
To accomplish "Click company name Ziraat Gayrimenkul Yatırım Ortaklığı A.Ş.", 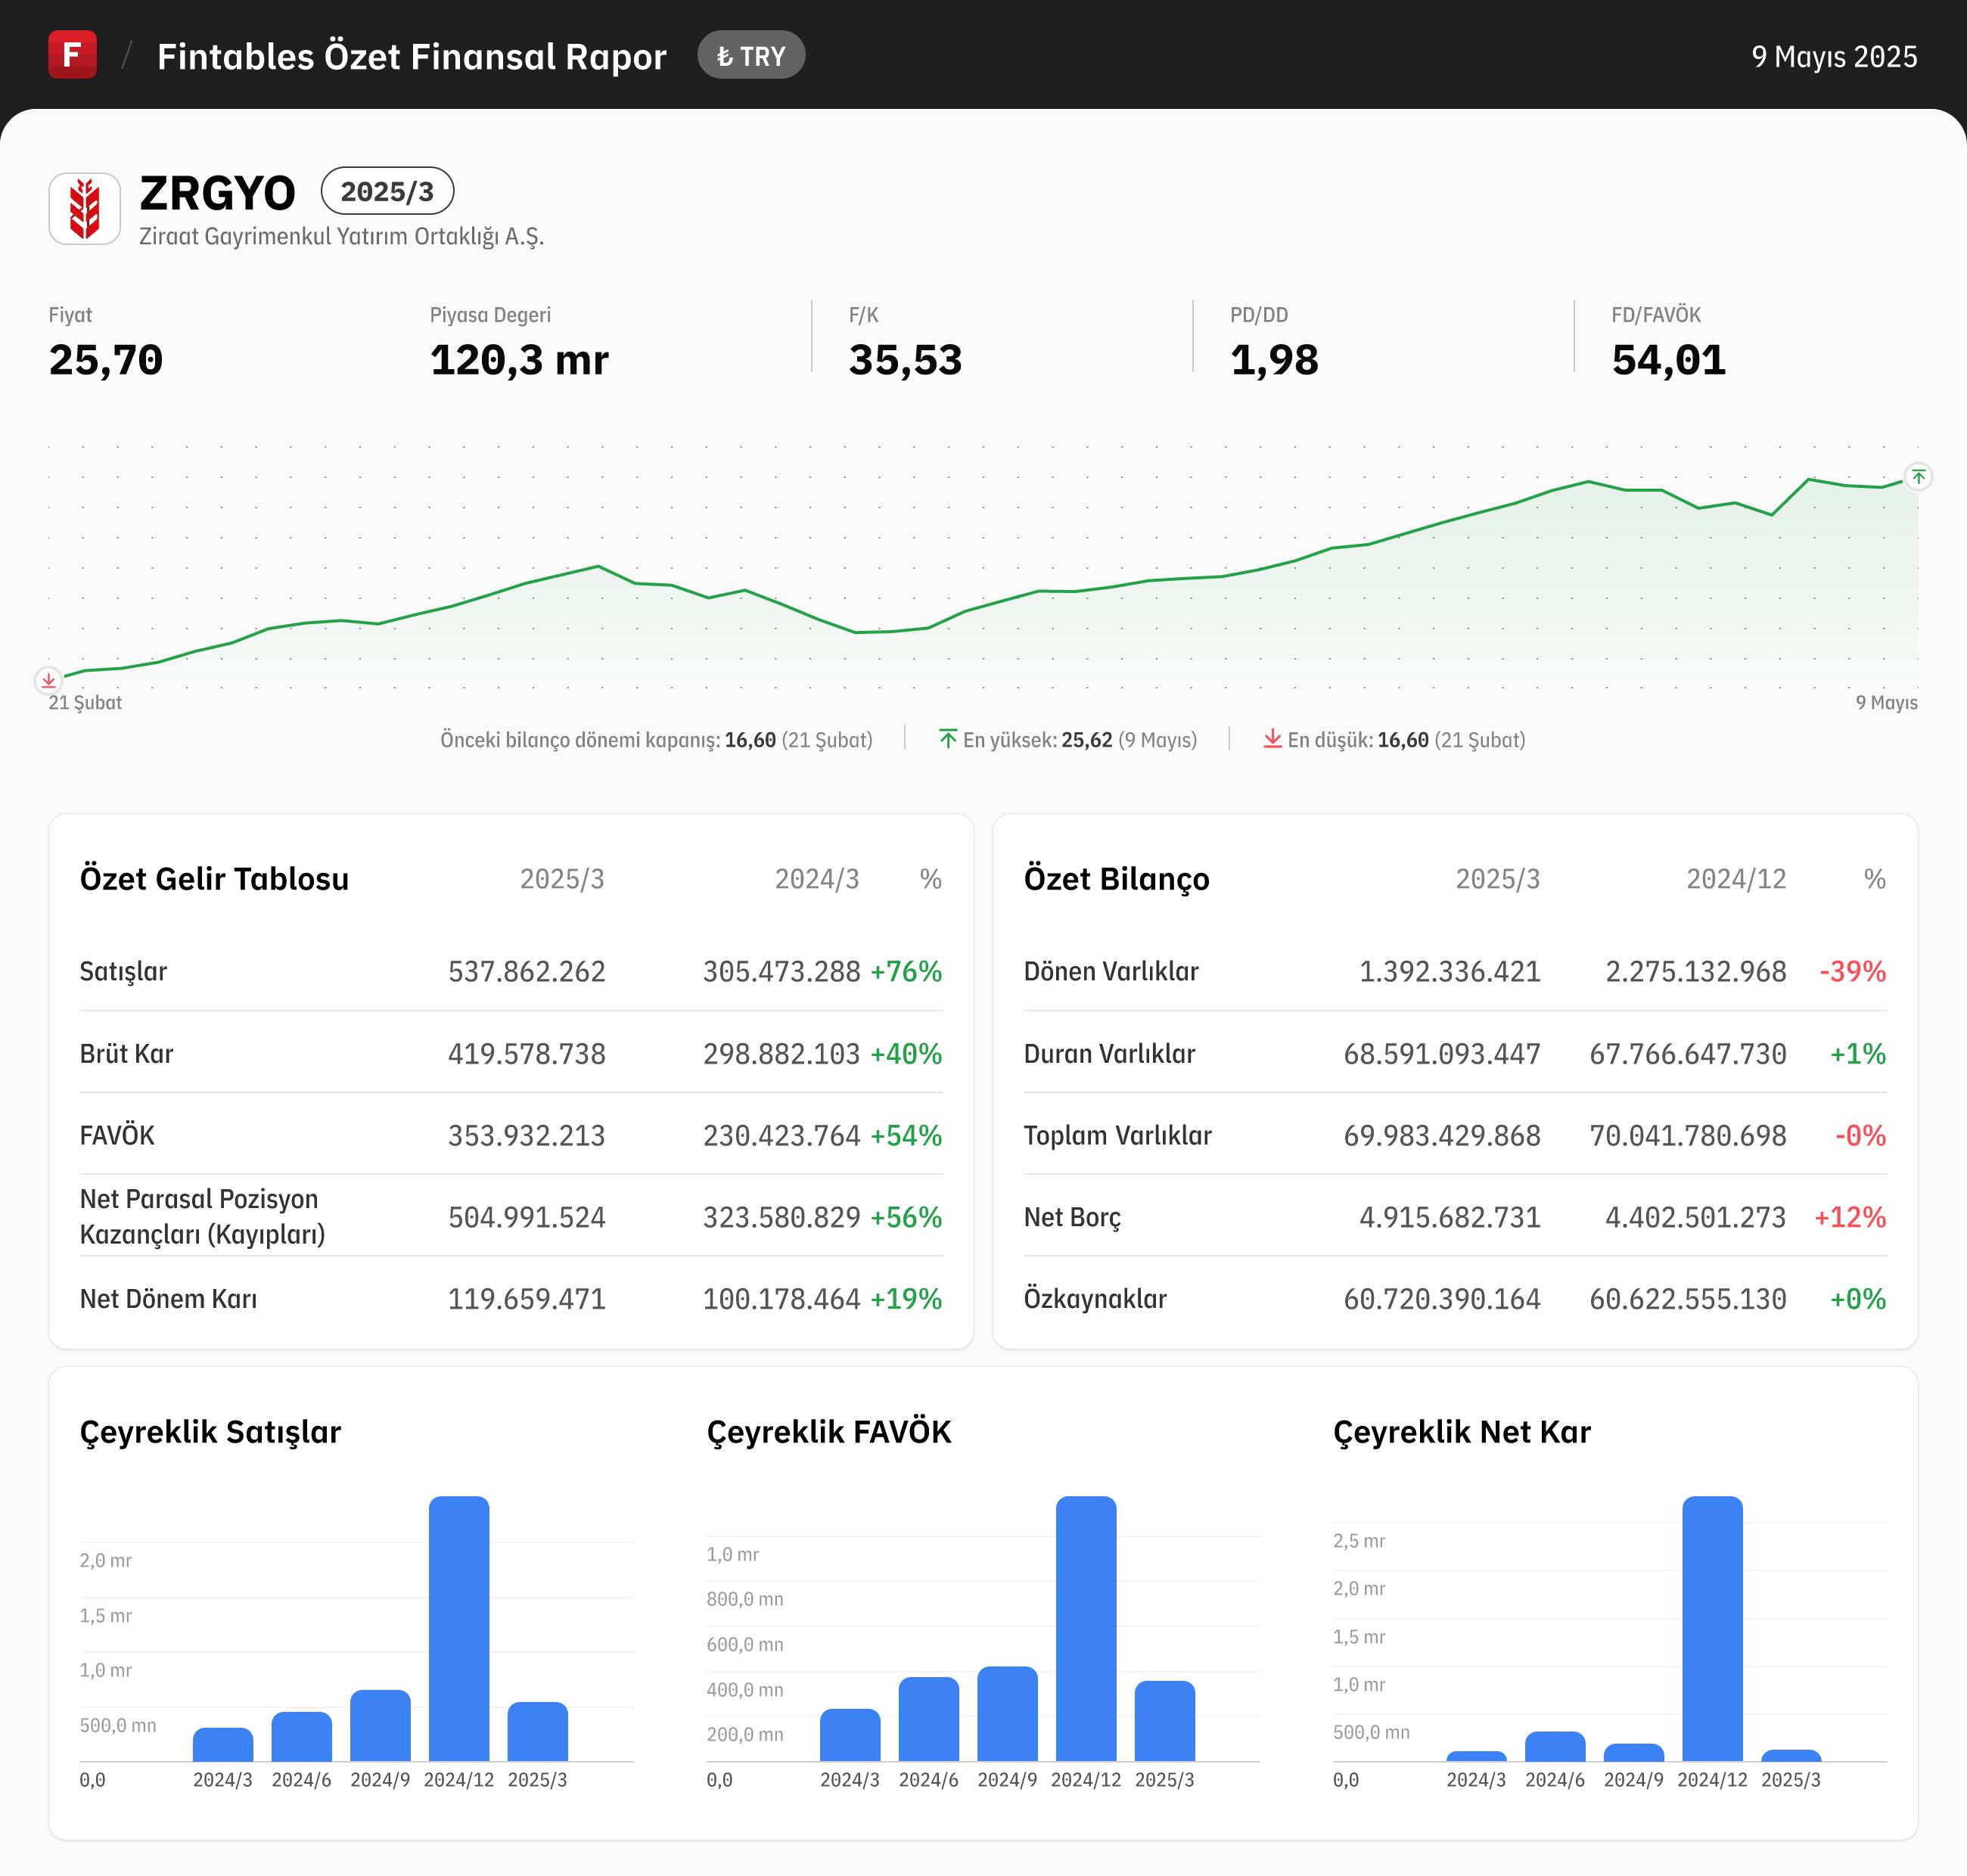I will [x=341, y=237].
